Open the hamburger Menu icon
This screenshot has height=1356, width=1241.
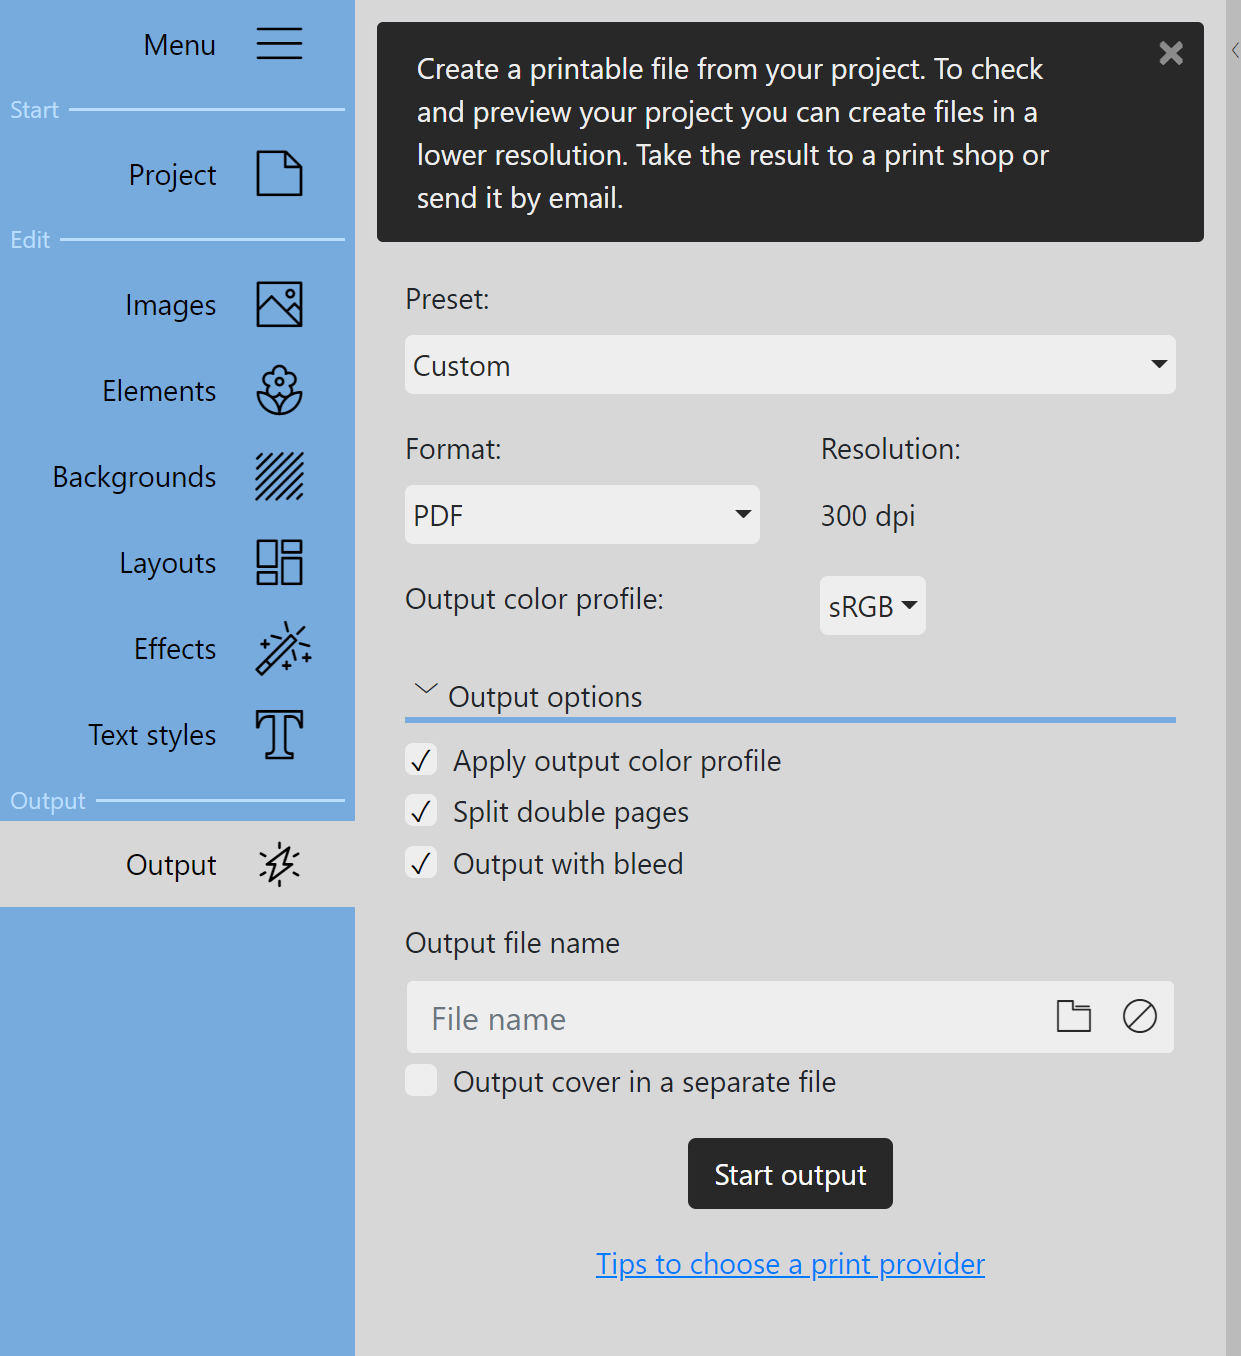coord(279,44)
